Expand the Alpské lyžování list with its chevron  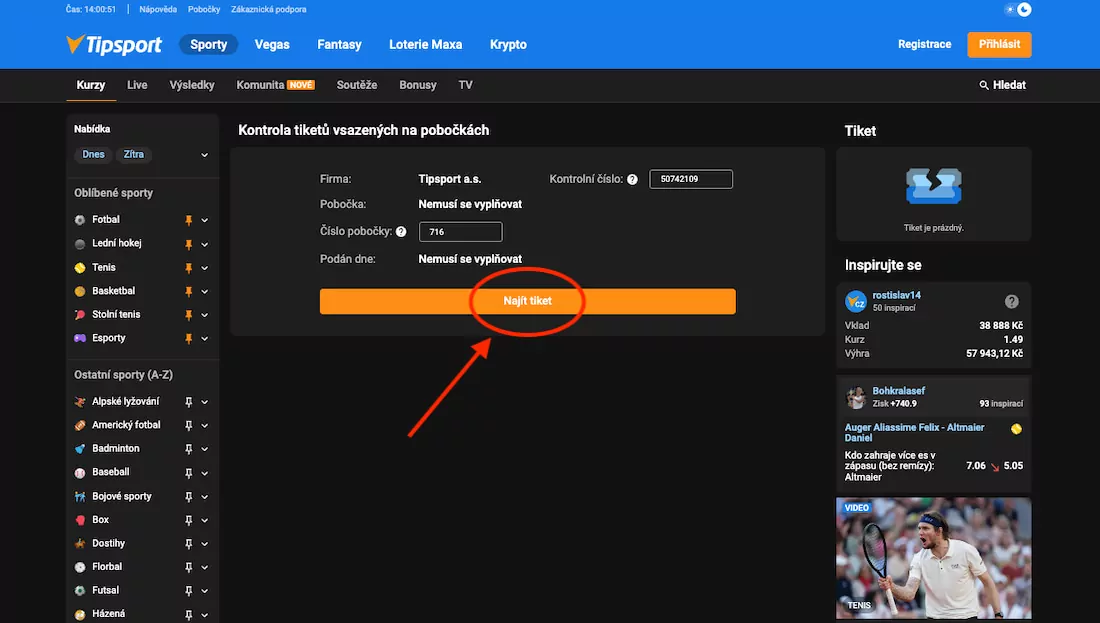(205, 401)
